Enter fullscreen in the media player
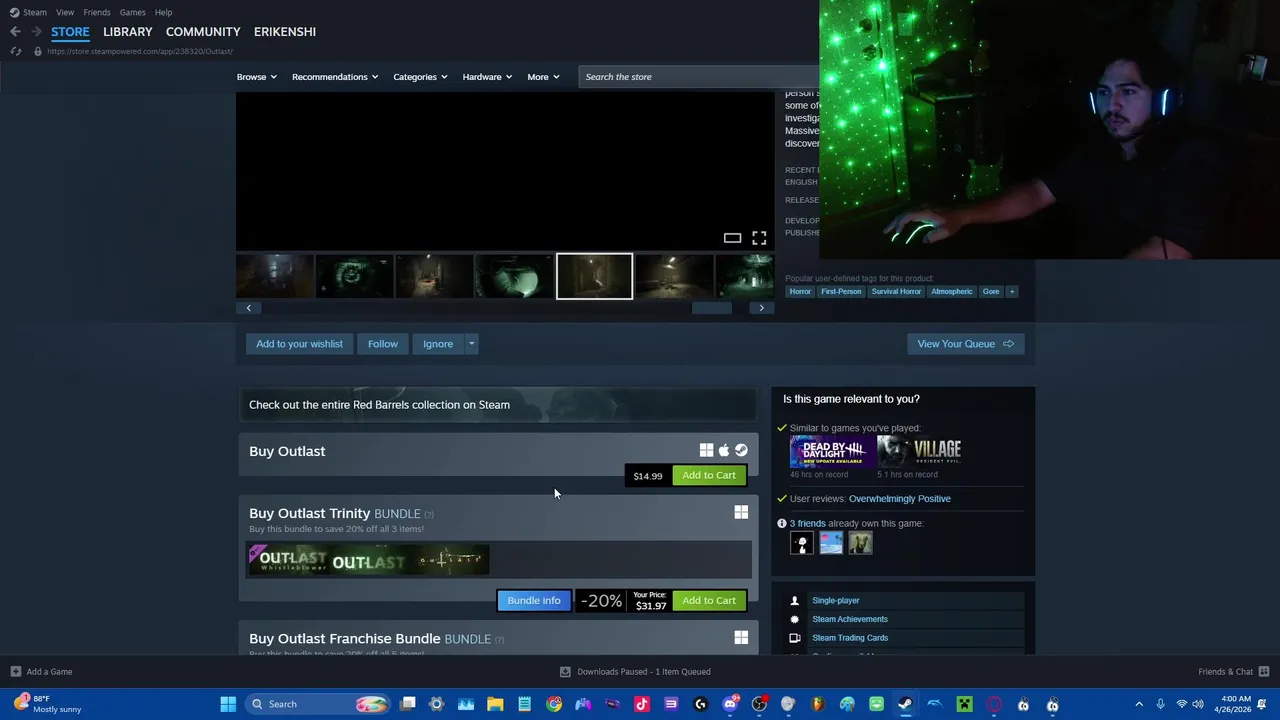The width and height of the screenshot is (1280, 720). pos(759,238)
